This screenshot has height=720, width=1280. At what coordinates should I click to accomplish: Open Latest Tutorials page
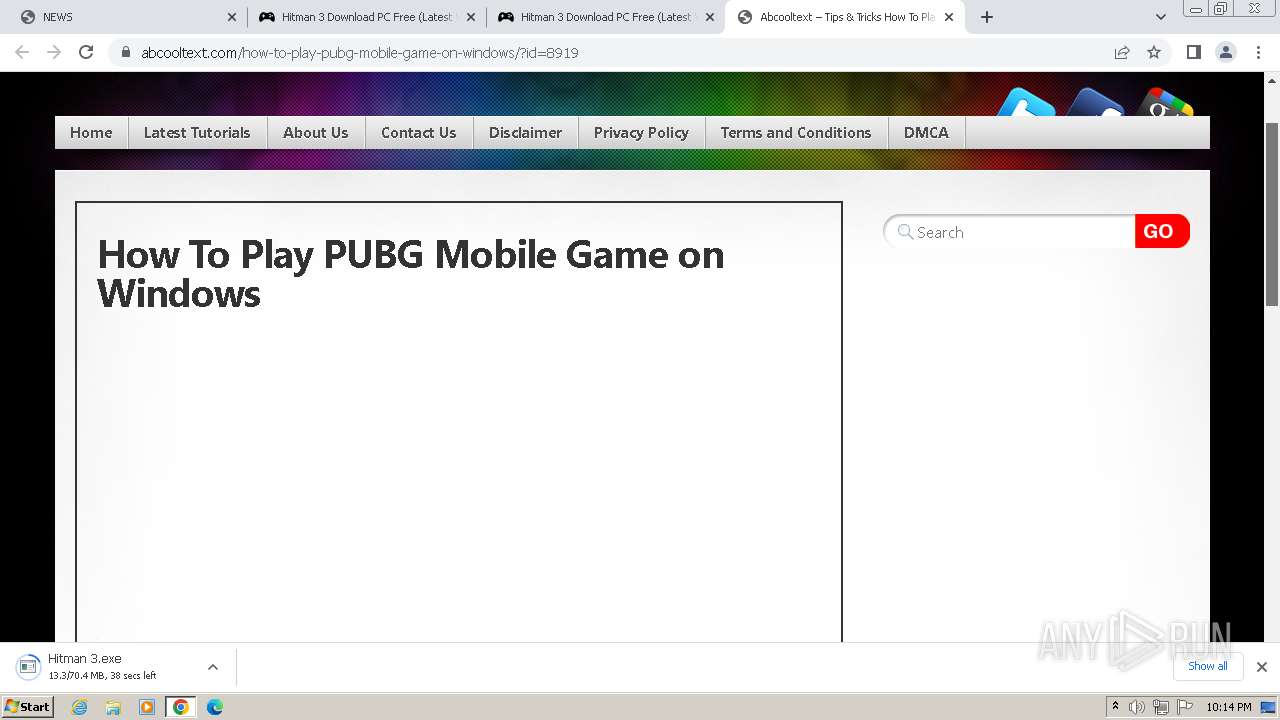(x=197, y=132)
